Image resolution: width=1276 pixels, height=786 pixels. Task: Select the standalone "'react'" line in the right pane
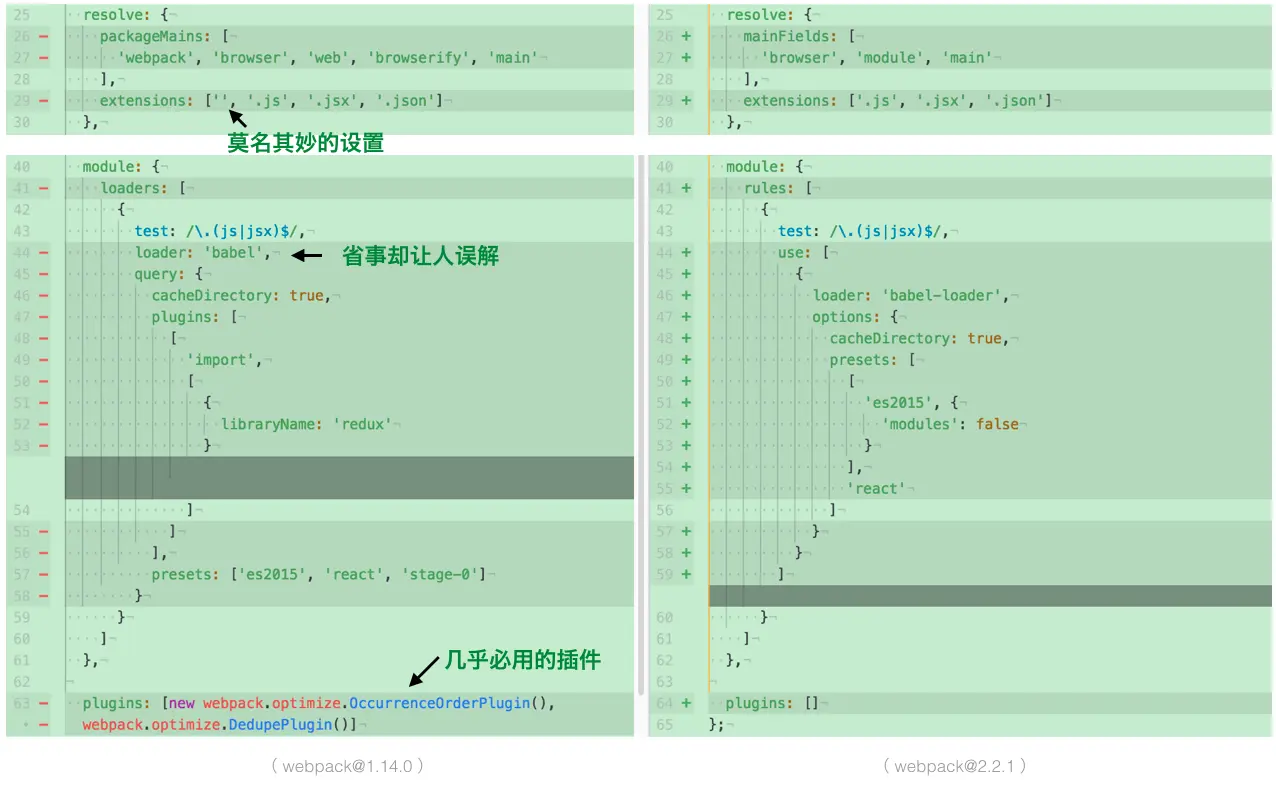click(875, 488)
